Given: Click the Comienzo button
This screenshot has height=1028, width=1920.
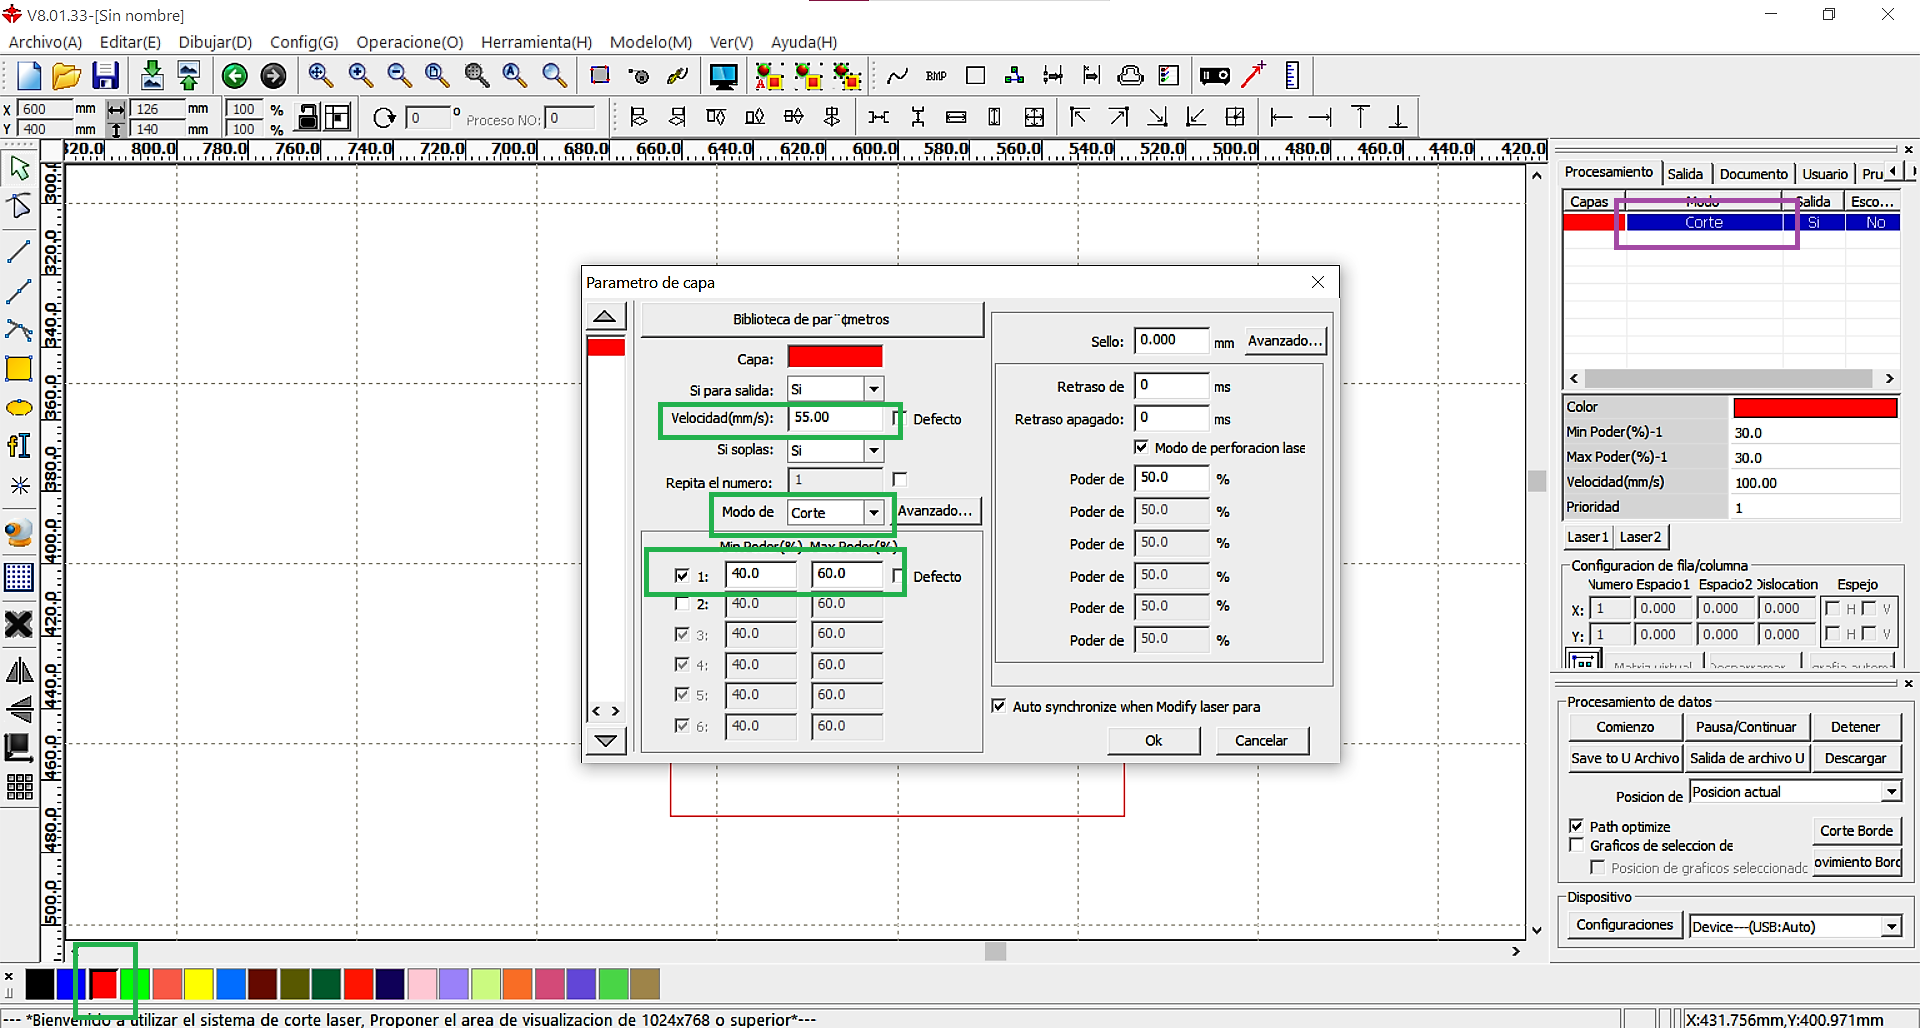Looking at the screenshot, I should pyautogui.click(x=1625, y=727).
